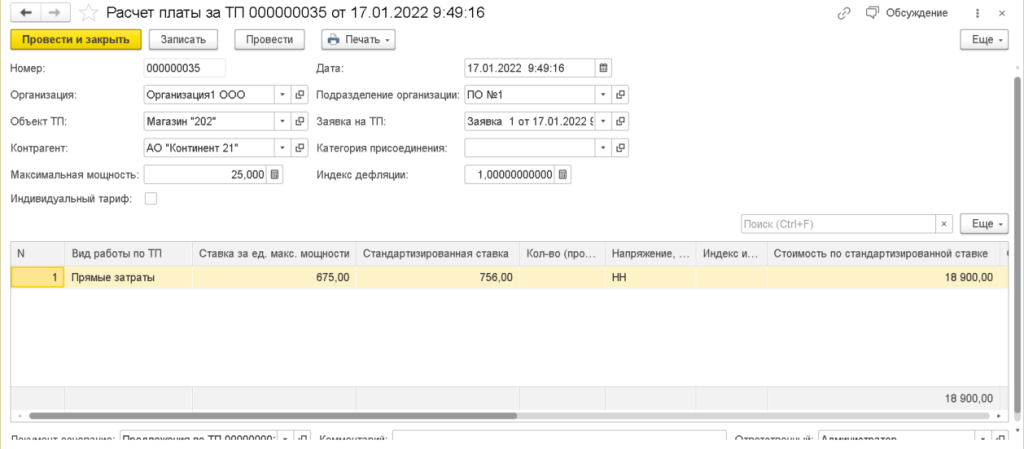1024x449 pixels.
Task: Expand the Объект ТП dropdown
Action: 281,122
